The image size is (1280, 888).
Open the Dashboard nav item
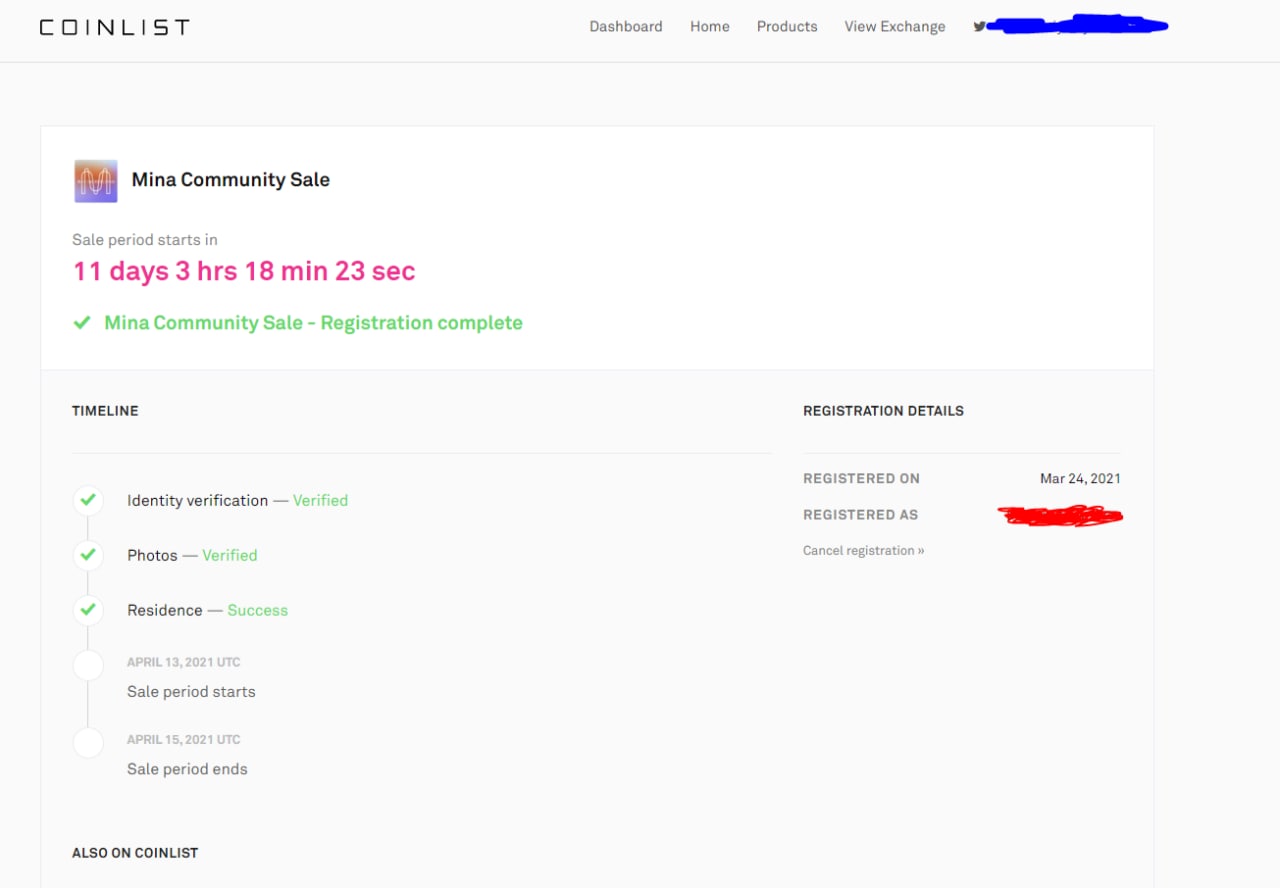626,27
